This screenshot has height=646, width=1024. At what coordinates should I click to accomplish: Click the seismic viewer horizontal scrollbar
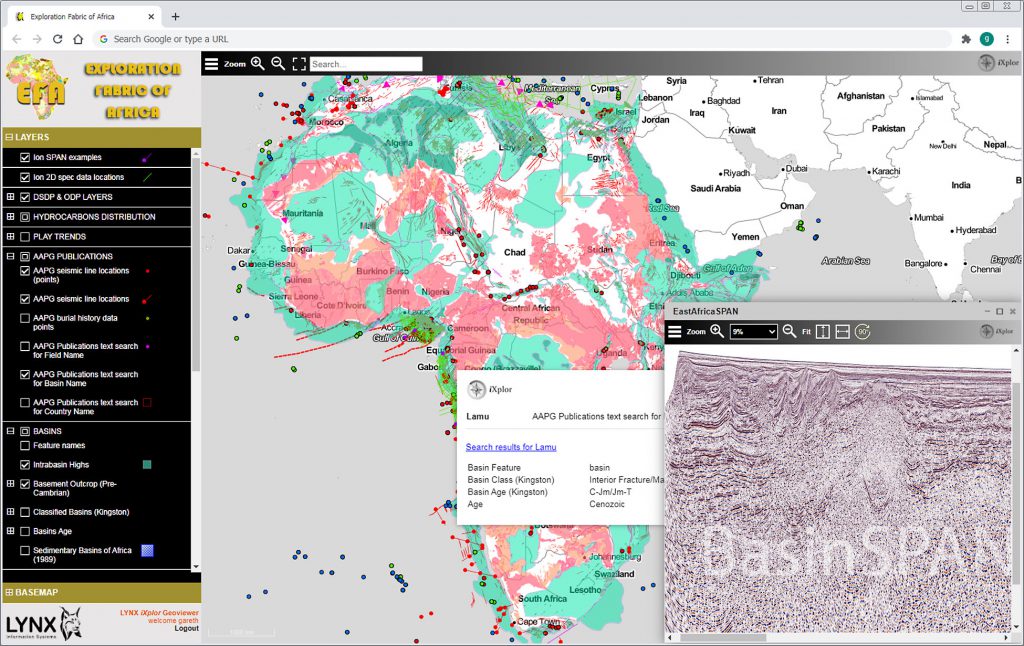[x=723, y=638]
